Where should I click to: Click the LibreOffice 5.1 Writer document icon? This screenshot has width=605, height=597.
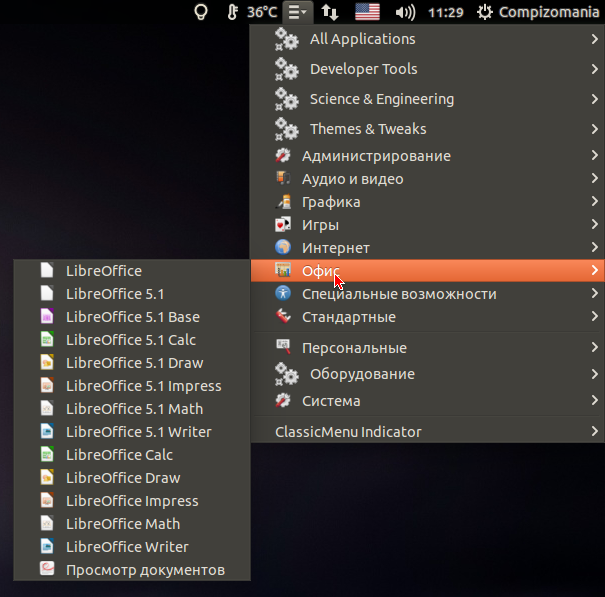(x=47, y=431)
